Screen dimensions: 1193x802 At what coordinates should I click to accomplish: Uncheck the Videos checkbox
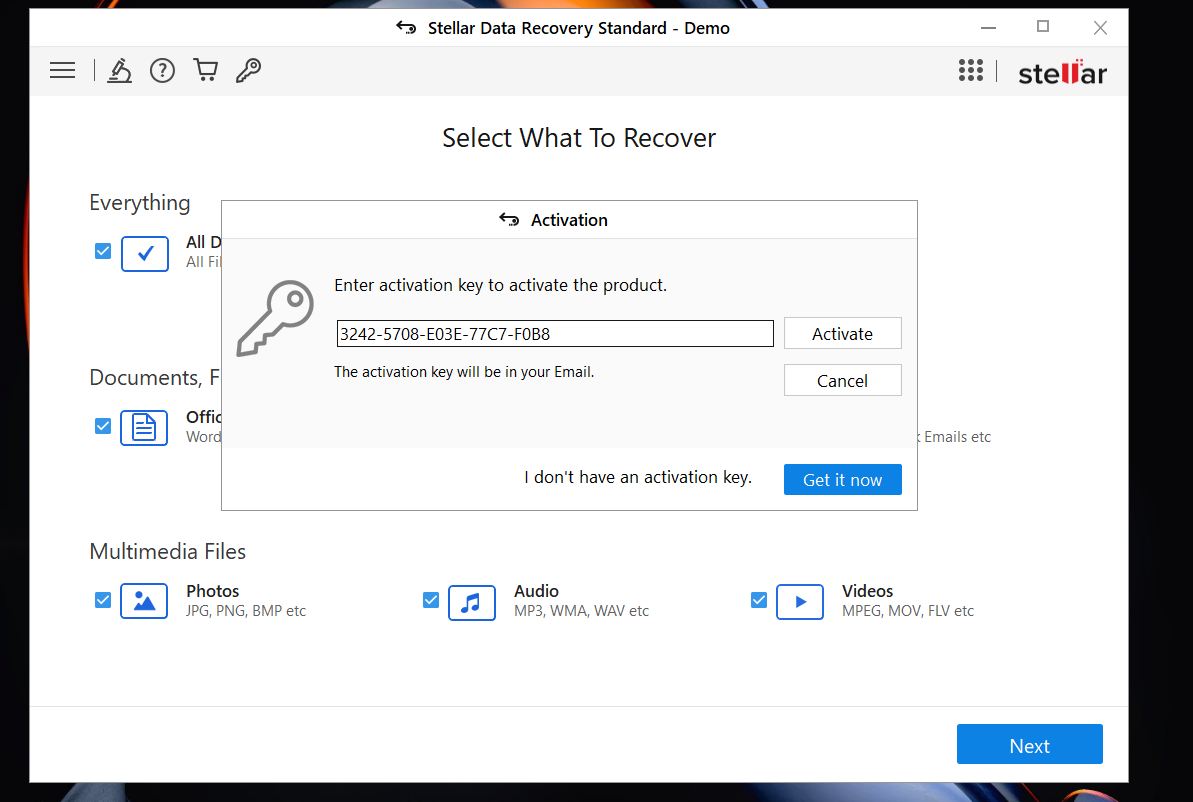tap(759, 600)
